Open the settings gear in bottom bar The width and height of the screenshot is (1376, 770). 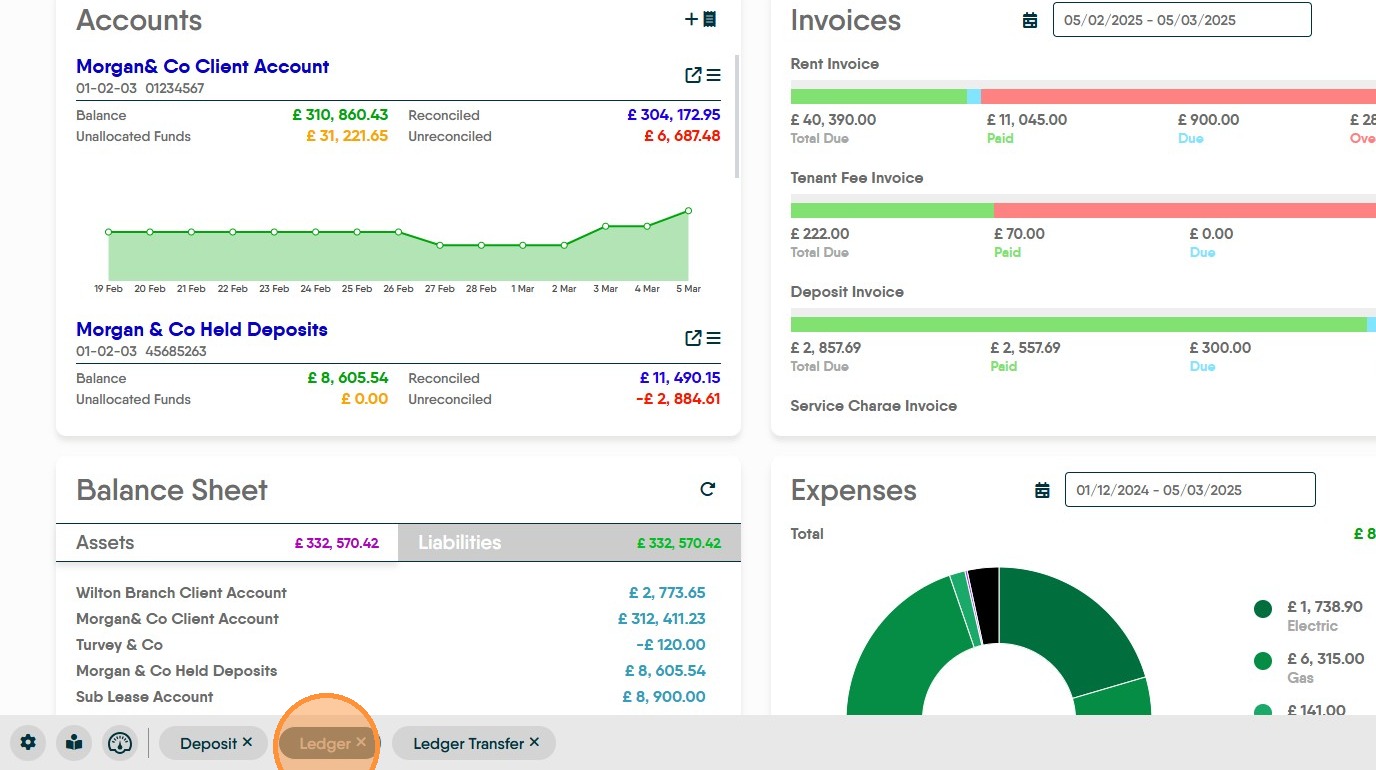coord(28,743)
